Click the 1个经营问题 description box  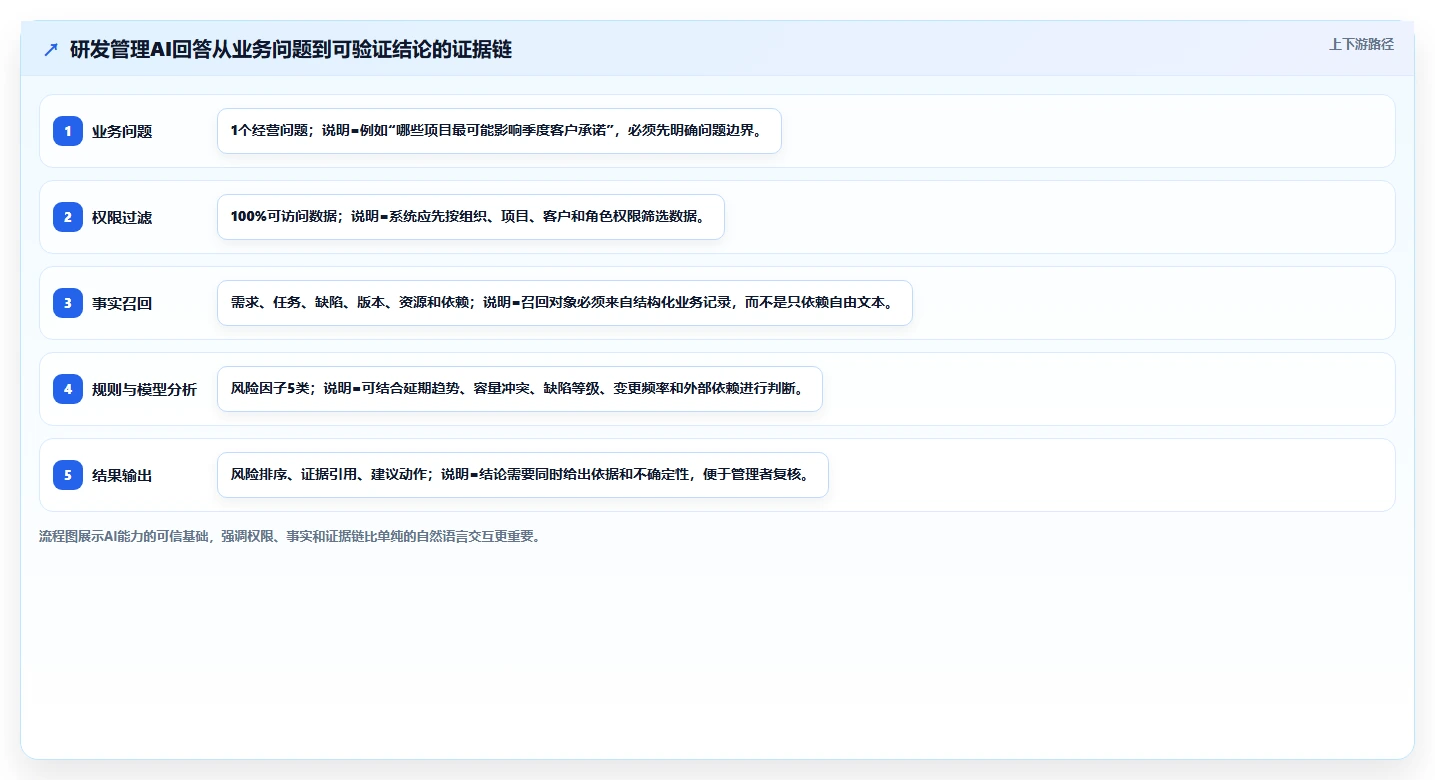coord(499,131)
